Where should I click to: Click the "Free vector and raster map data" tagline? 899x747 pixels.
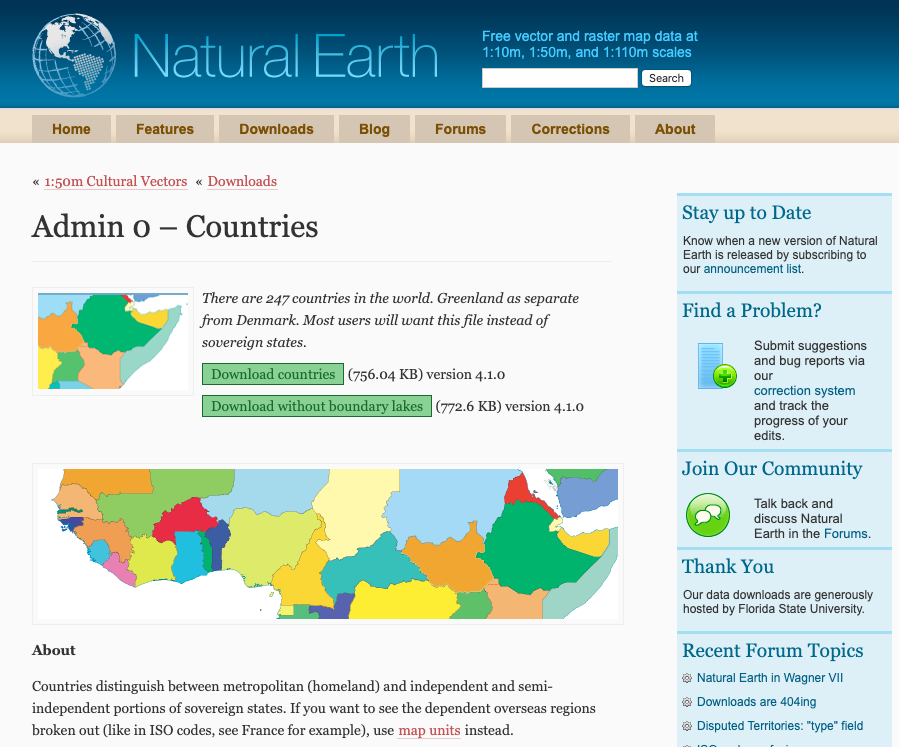click(590, 44)
